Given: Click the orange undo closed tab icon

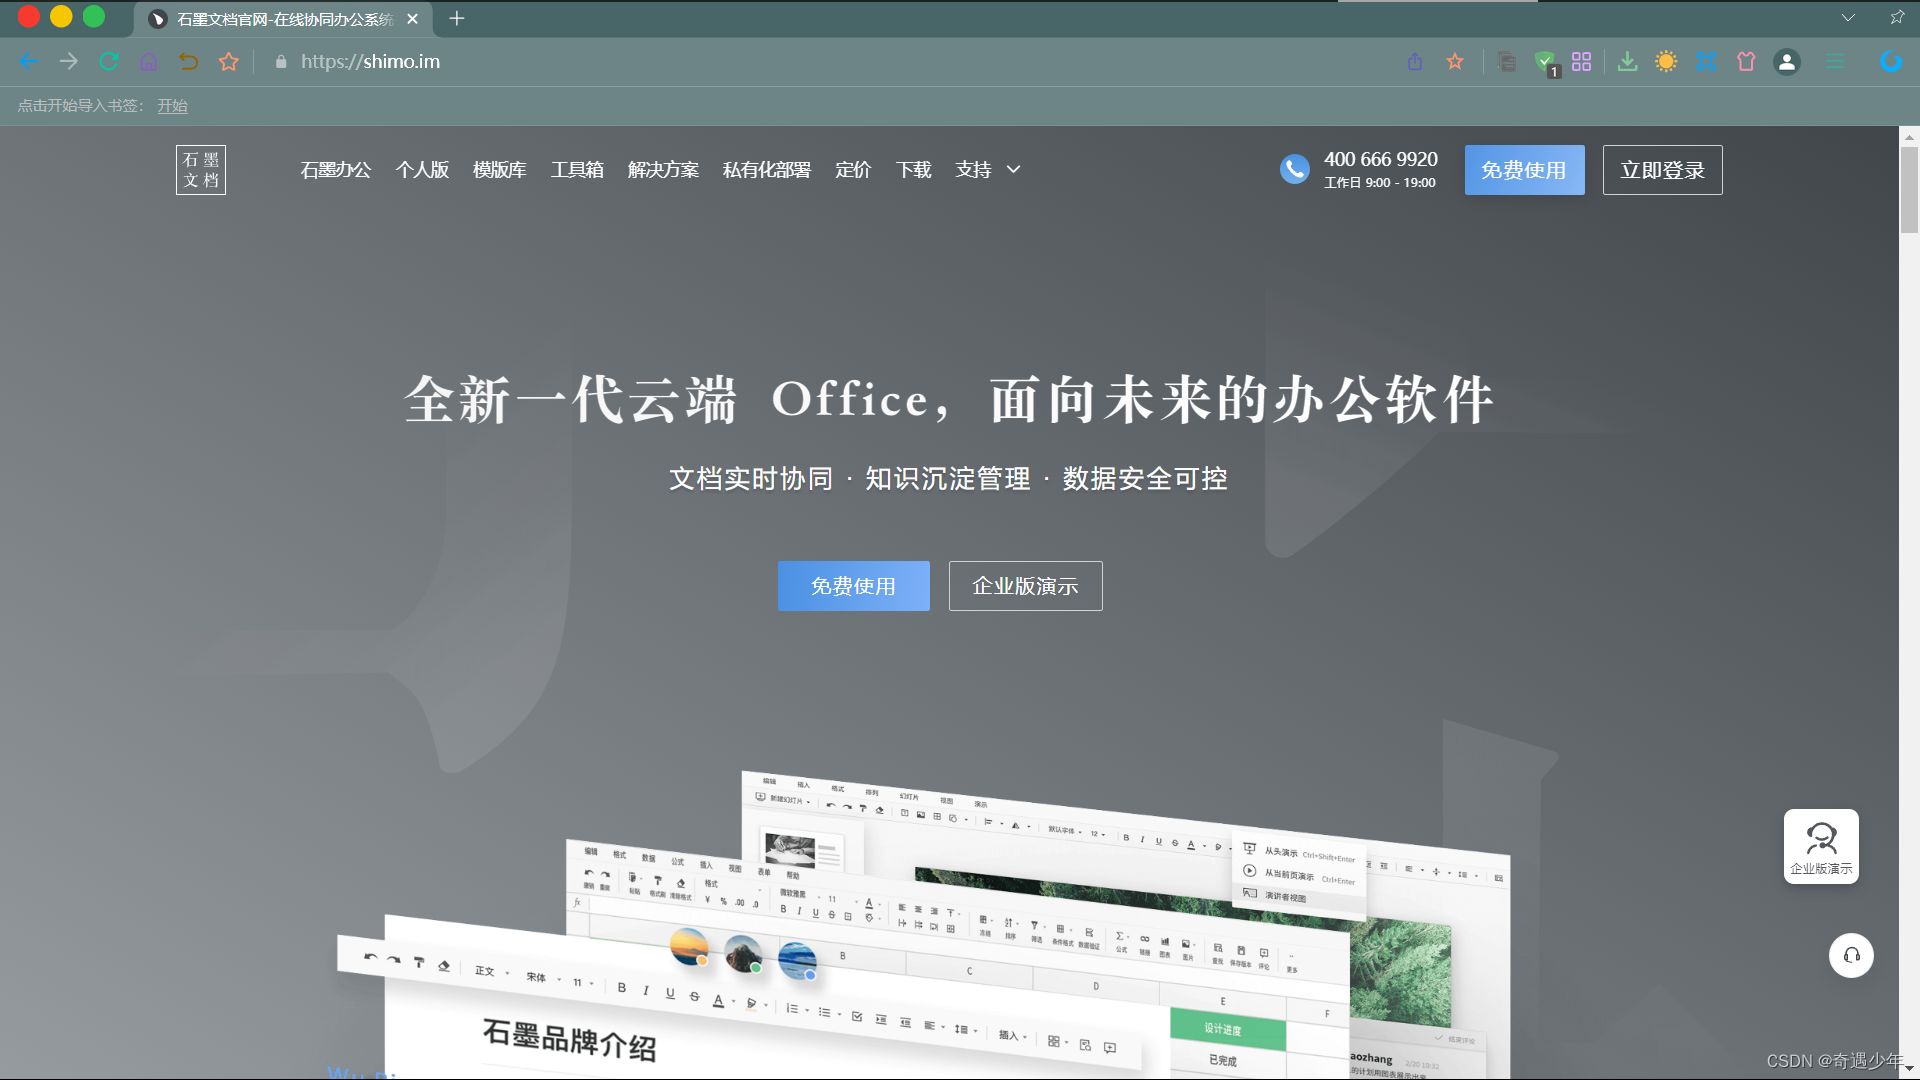Looking at the screenshot, I should point(189,62).
